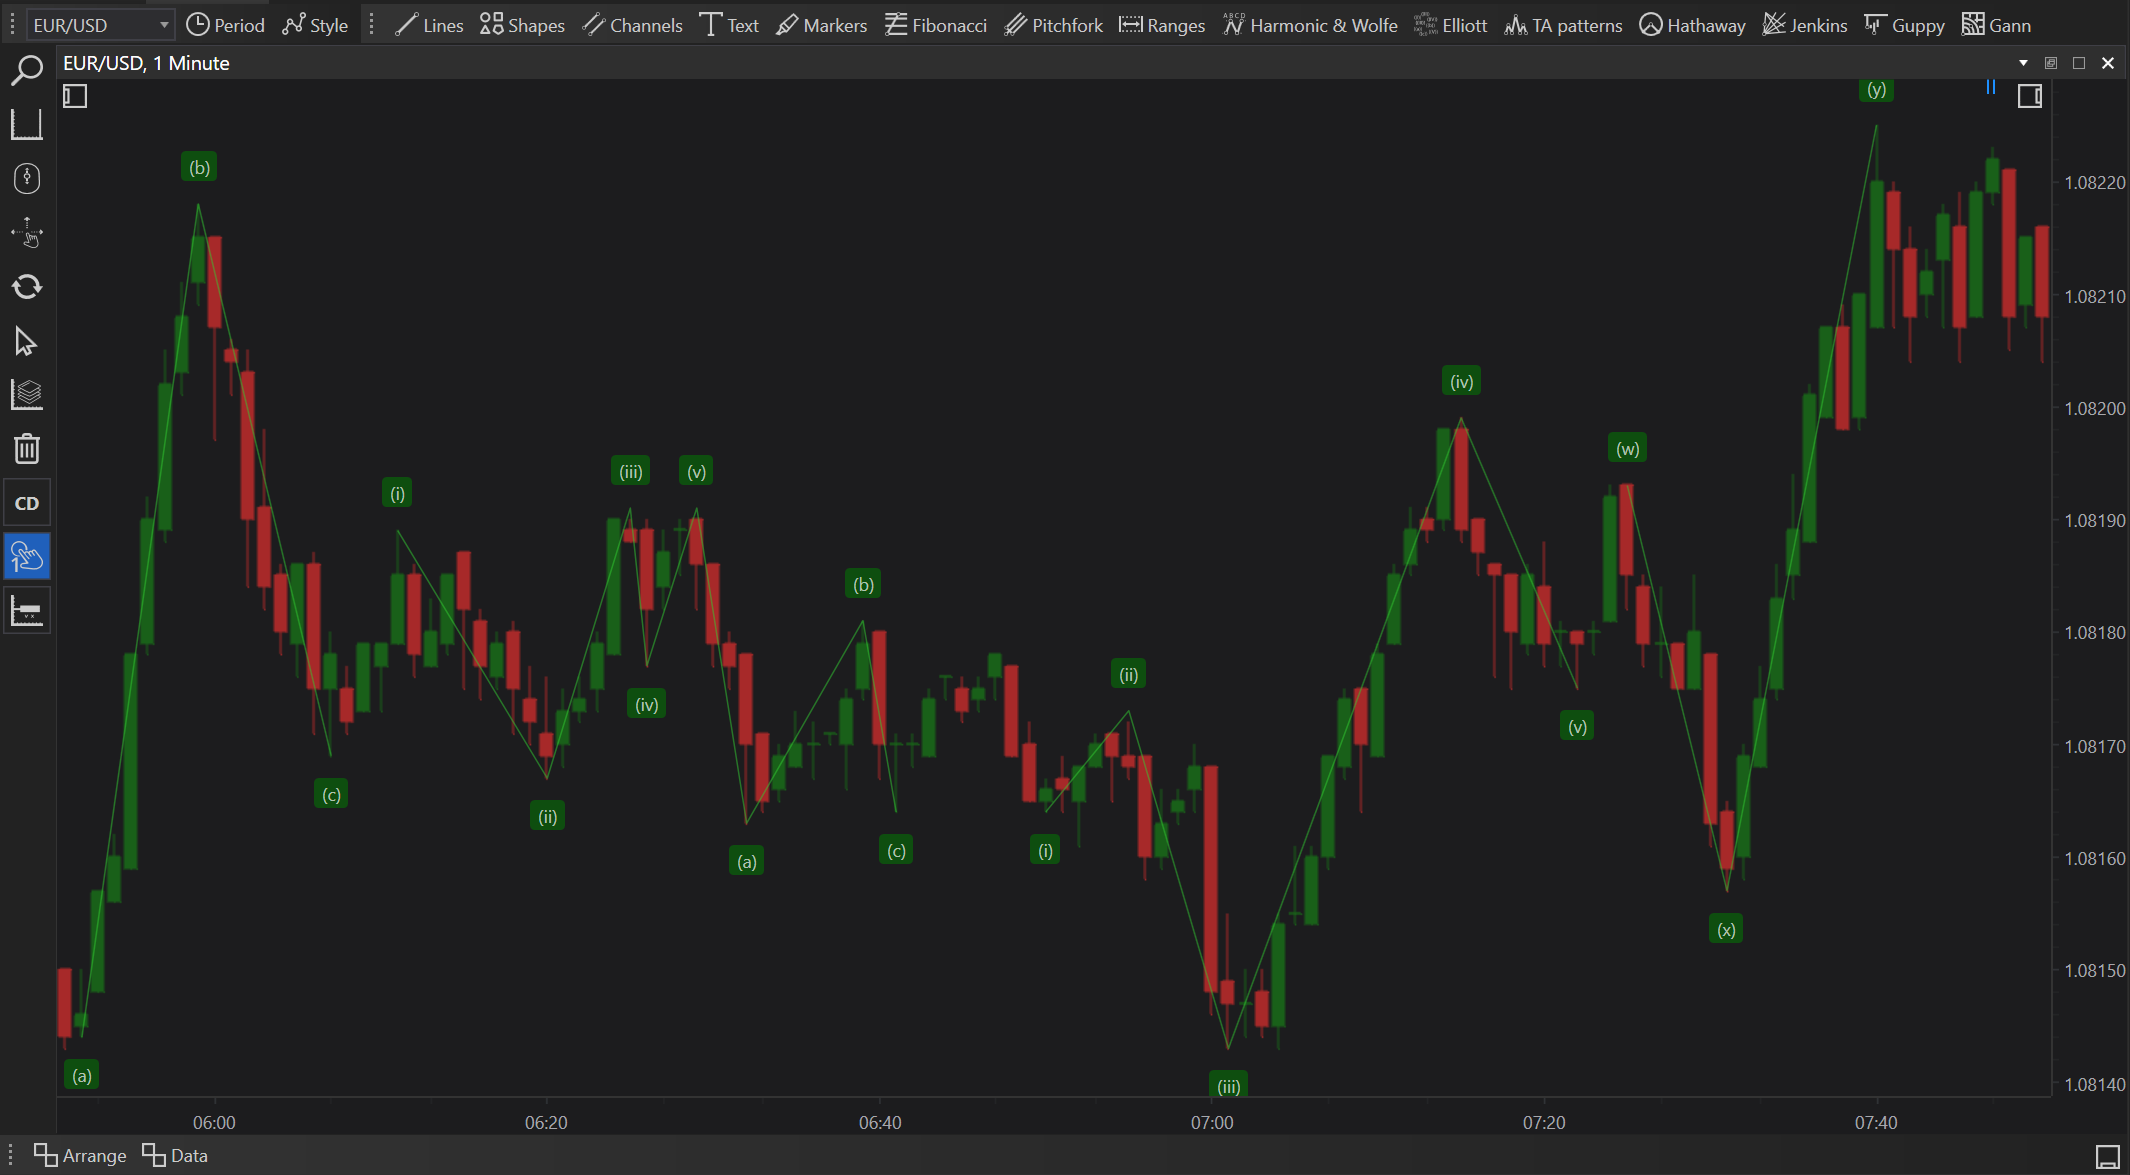
Task: Expand the chart window options arrow
Action: coord(2023,63)
